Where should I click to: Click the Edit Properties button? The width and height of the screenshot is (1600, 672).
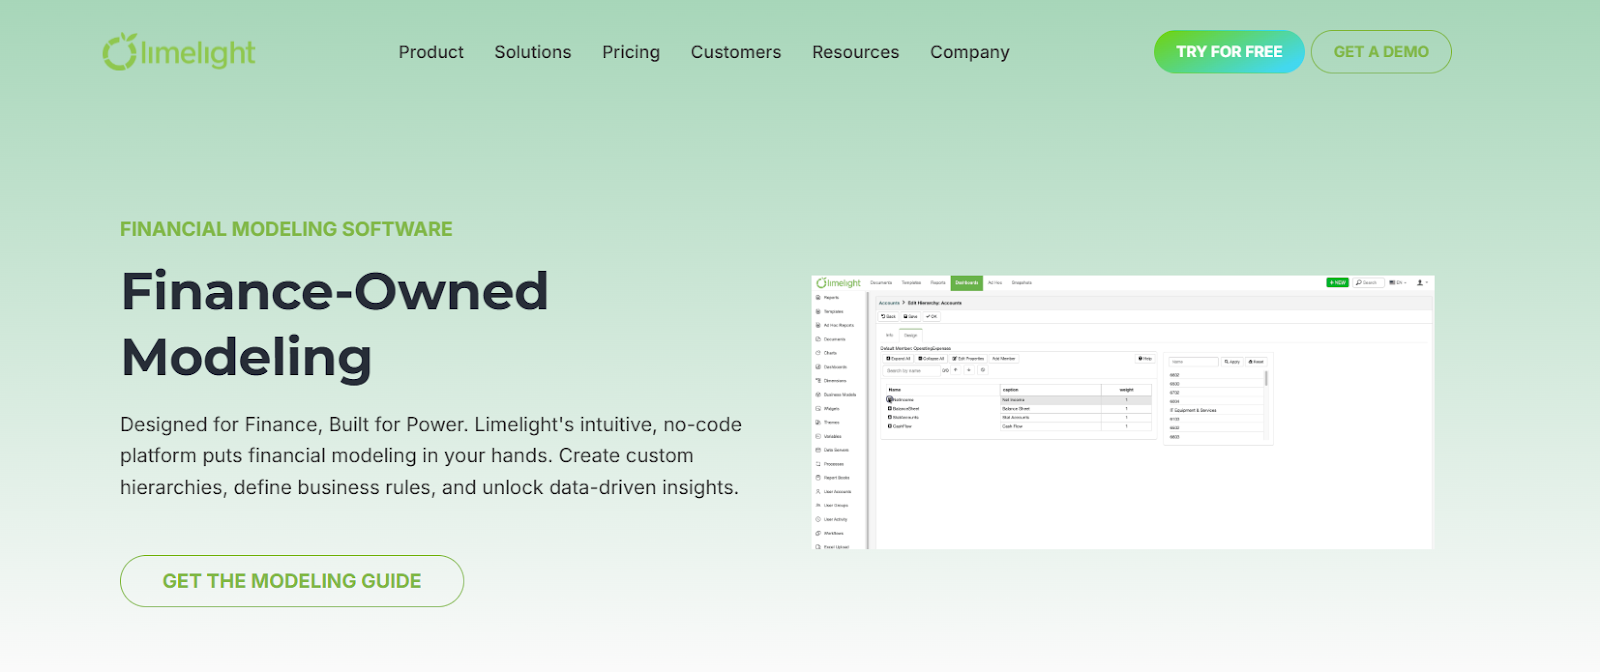[x=968, y=358]
